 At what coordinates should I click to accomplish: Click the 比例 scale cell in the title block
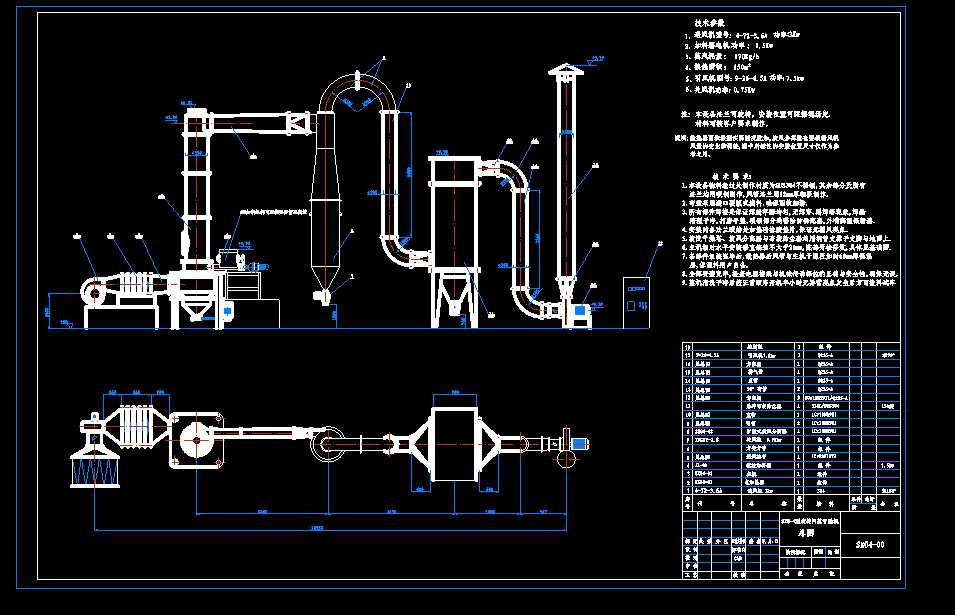pyautogui.click(x=820, y=552)
